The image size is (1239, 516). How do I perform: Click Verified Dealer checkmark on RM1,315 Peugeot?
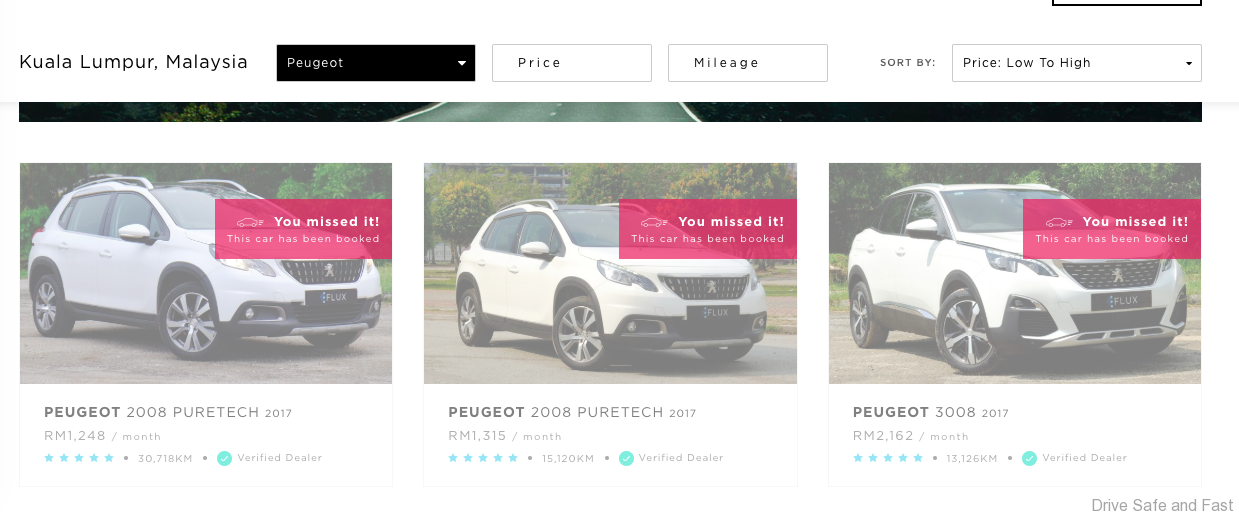pyautogui.click(x=626, y=458)
